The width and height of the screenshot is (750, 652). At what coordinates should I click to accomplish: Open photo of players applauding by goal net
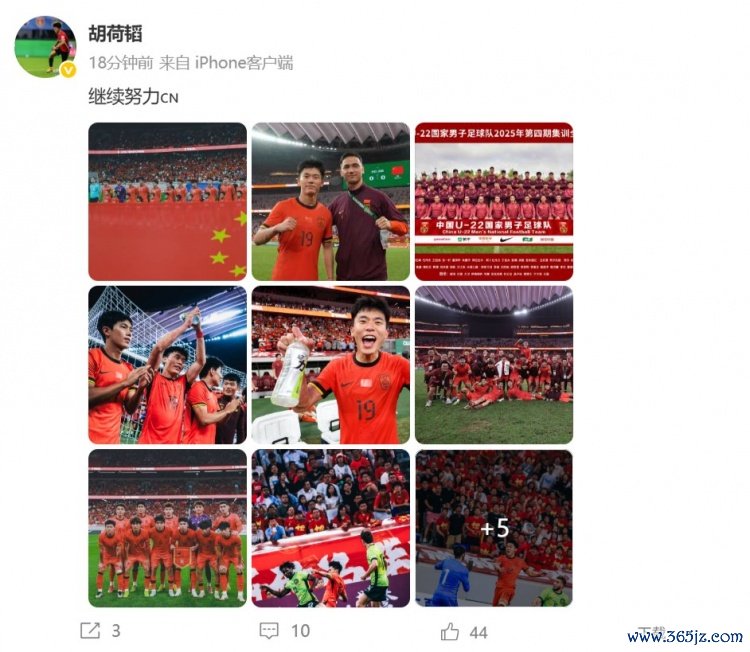(x=167, y=365)
